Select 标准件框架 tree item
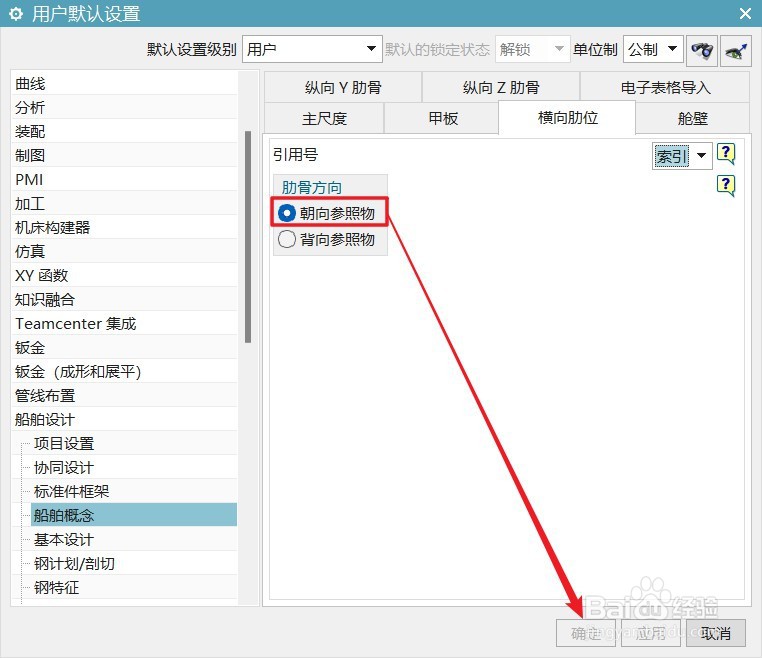Viewport: 762px width, 658px height. 134,491
